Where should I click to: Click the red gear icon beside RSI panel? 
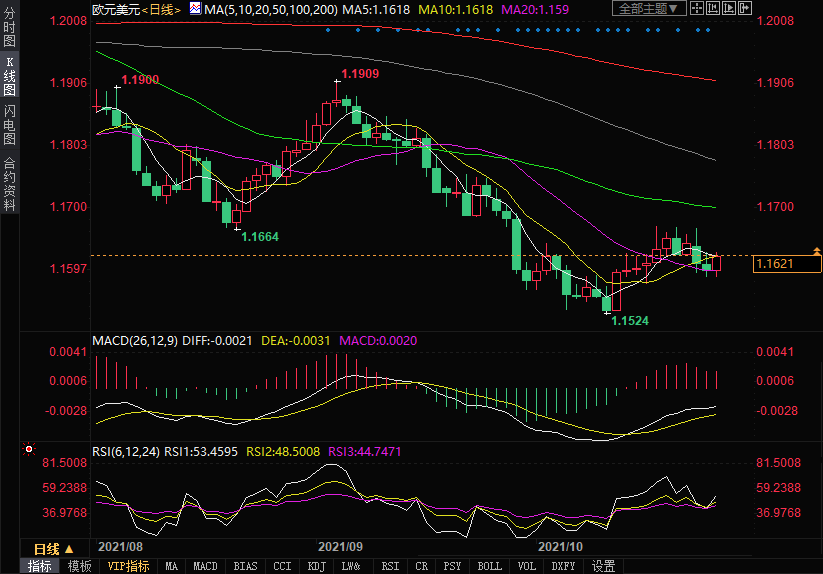tap(29, 451)
